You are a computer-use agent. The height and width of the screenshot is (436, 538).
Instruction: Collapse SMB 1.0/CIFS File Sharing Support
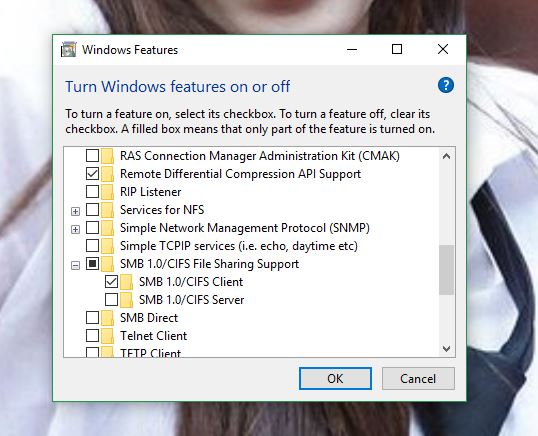[x=75, y=265]
